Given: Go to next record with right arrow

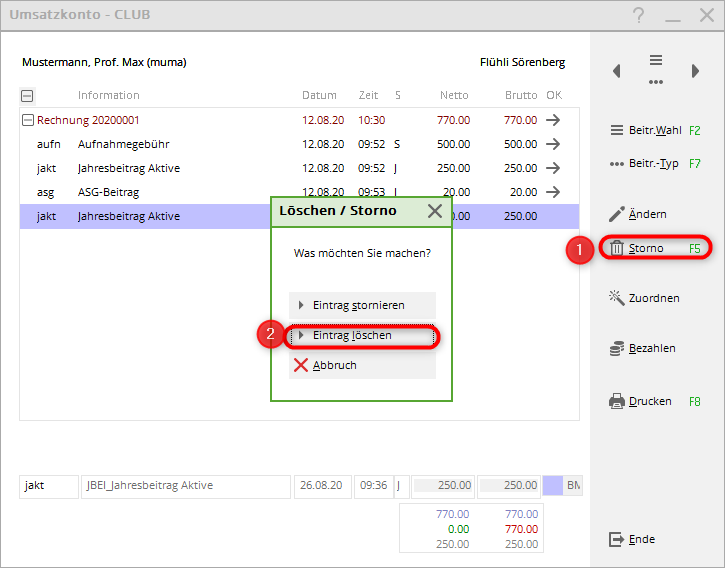Looking at the screenshot, I should coord(695,71).
